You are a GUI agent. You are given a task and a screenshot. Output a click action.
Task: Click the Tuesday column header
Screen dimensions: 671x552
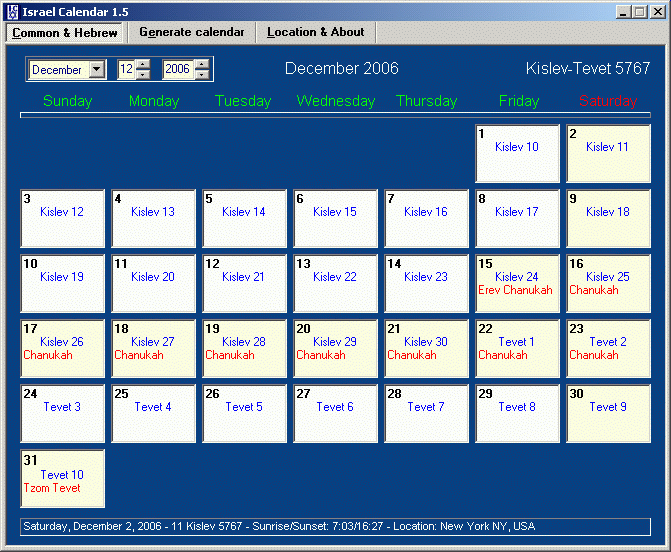pyautogui.click(x=243, y=101)
